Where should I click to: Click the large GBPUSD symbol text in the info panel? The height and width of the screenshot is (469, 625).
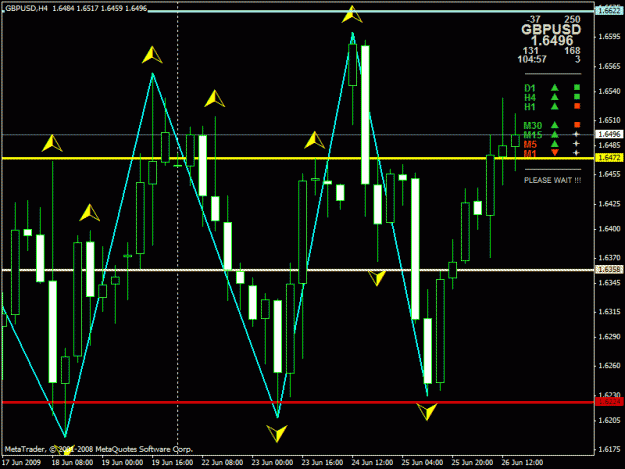click(x=551, y=29)
